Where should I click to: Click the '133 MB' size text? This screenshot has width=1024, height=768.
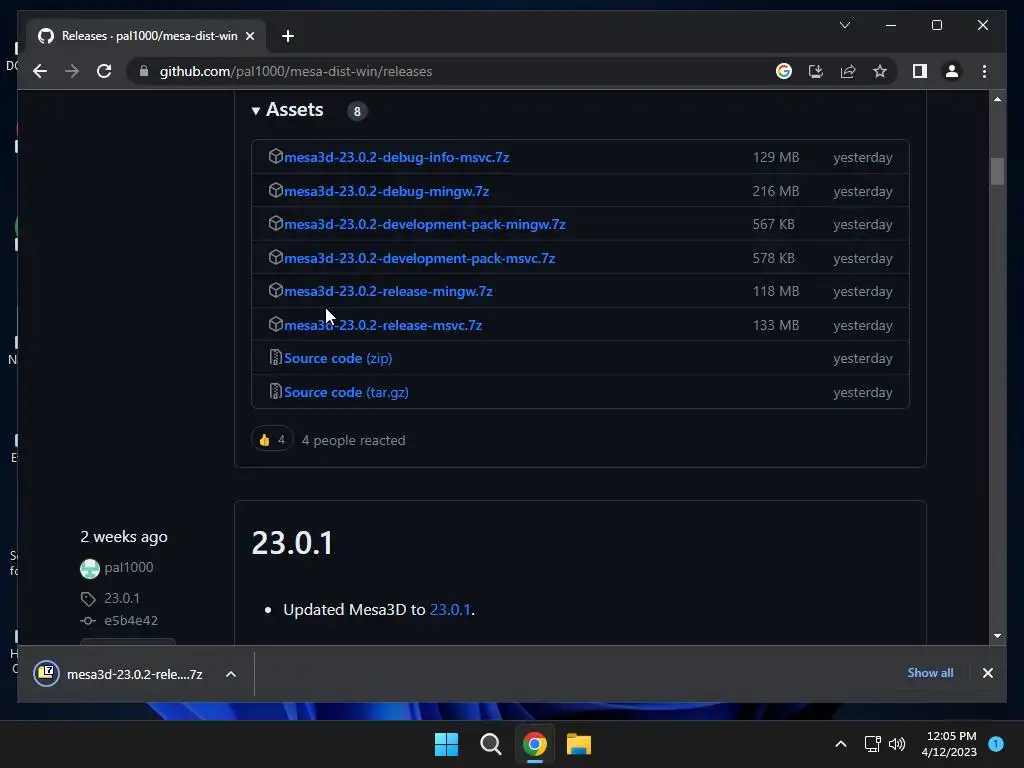point(775,325)
